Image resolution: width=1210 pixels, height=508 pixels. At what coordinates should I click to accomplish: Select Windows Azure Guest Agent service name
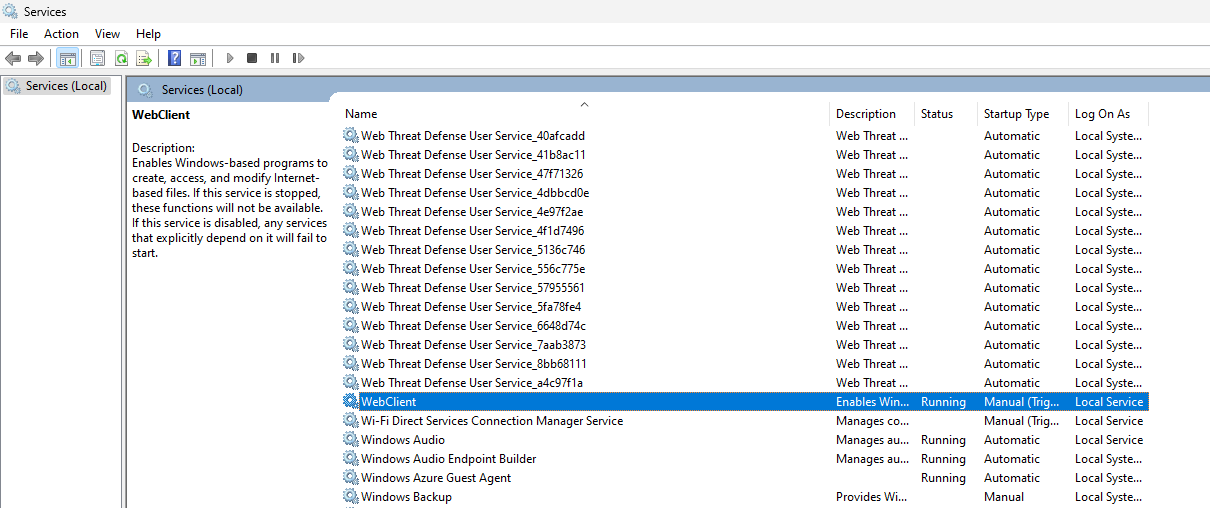pyautogui.click(x=436, y=478)
